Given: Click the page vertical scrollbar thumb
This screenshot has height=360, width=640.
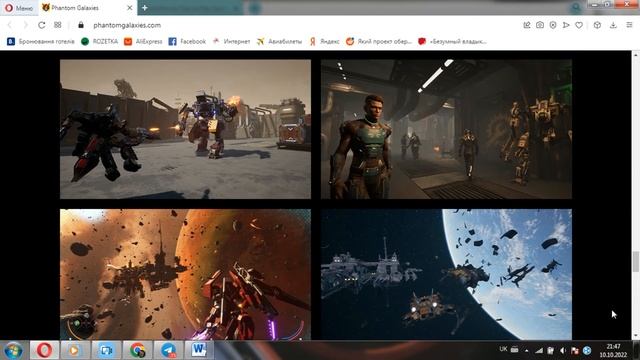Looking at the screenshot, I should (x=636, y=261).
